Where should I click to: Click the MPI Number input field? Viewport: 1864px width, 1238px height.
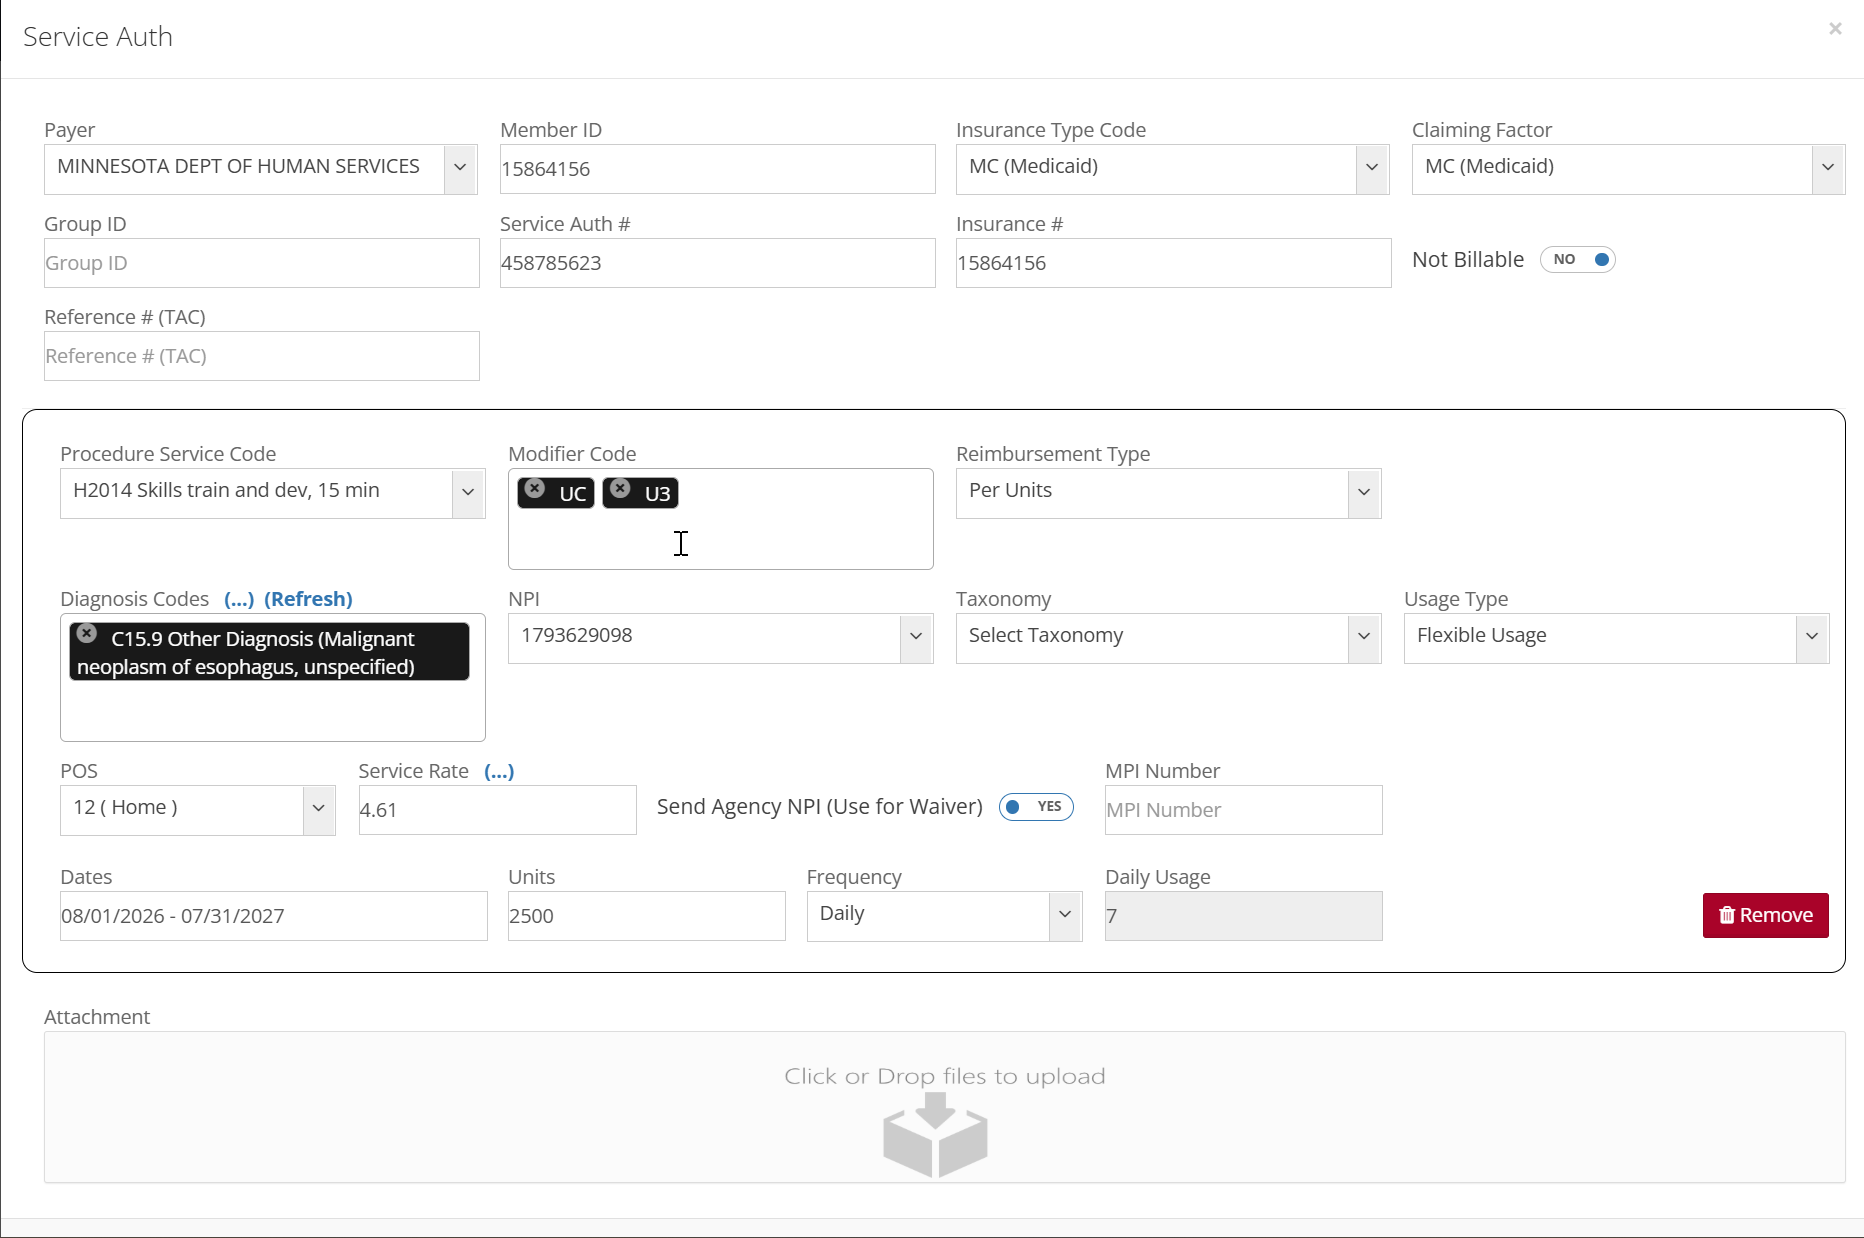tap(1243, 810)
